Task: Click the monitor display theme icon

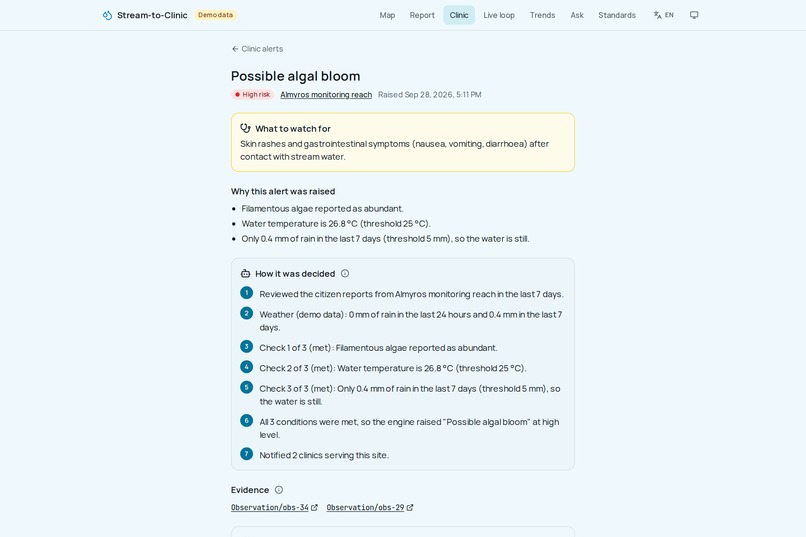Action: tap(694, 15)
